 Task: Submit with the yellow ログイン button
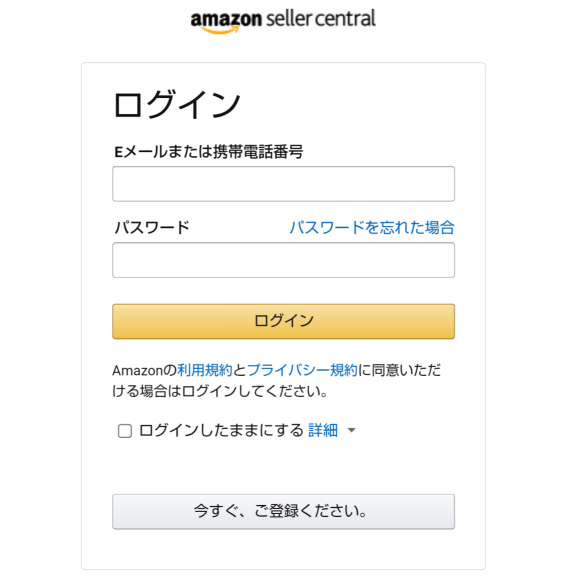click(x=283, y=321)
